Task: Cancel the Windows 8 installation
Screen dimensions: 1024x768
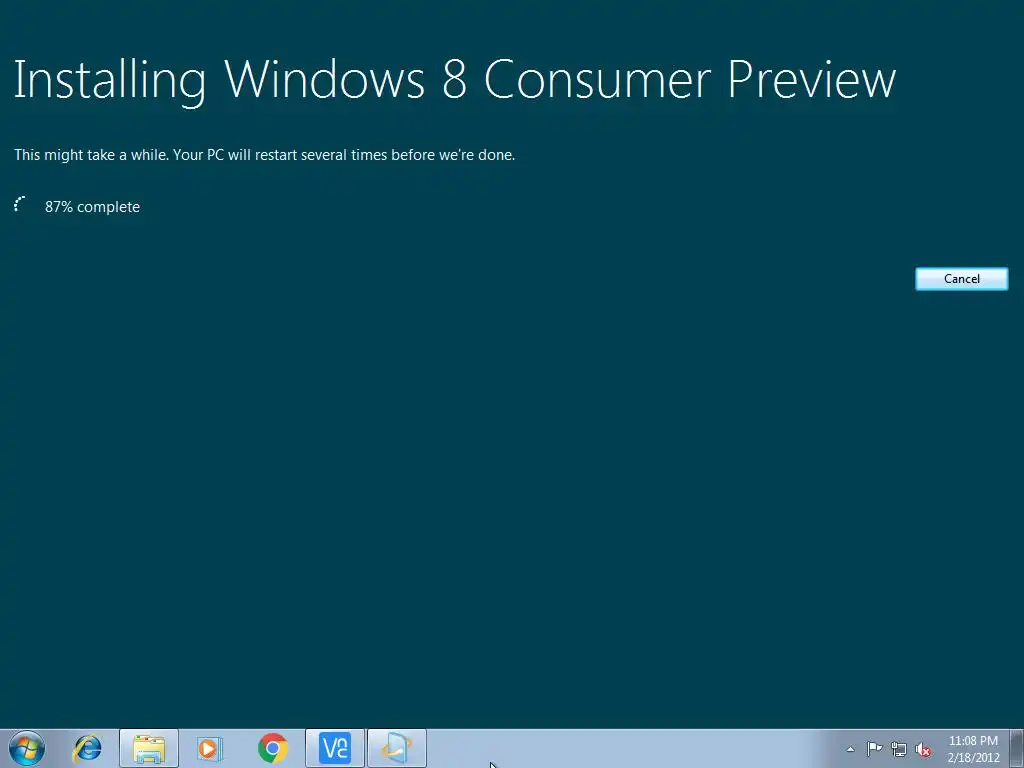Action: click(x=961, y=279)
